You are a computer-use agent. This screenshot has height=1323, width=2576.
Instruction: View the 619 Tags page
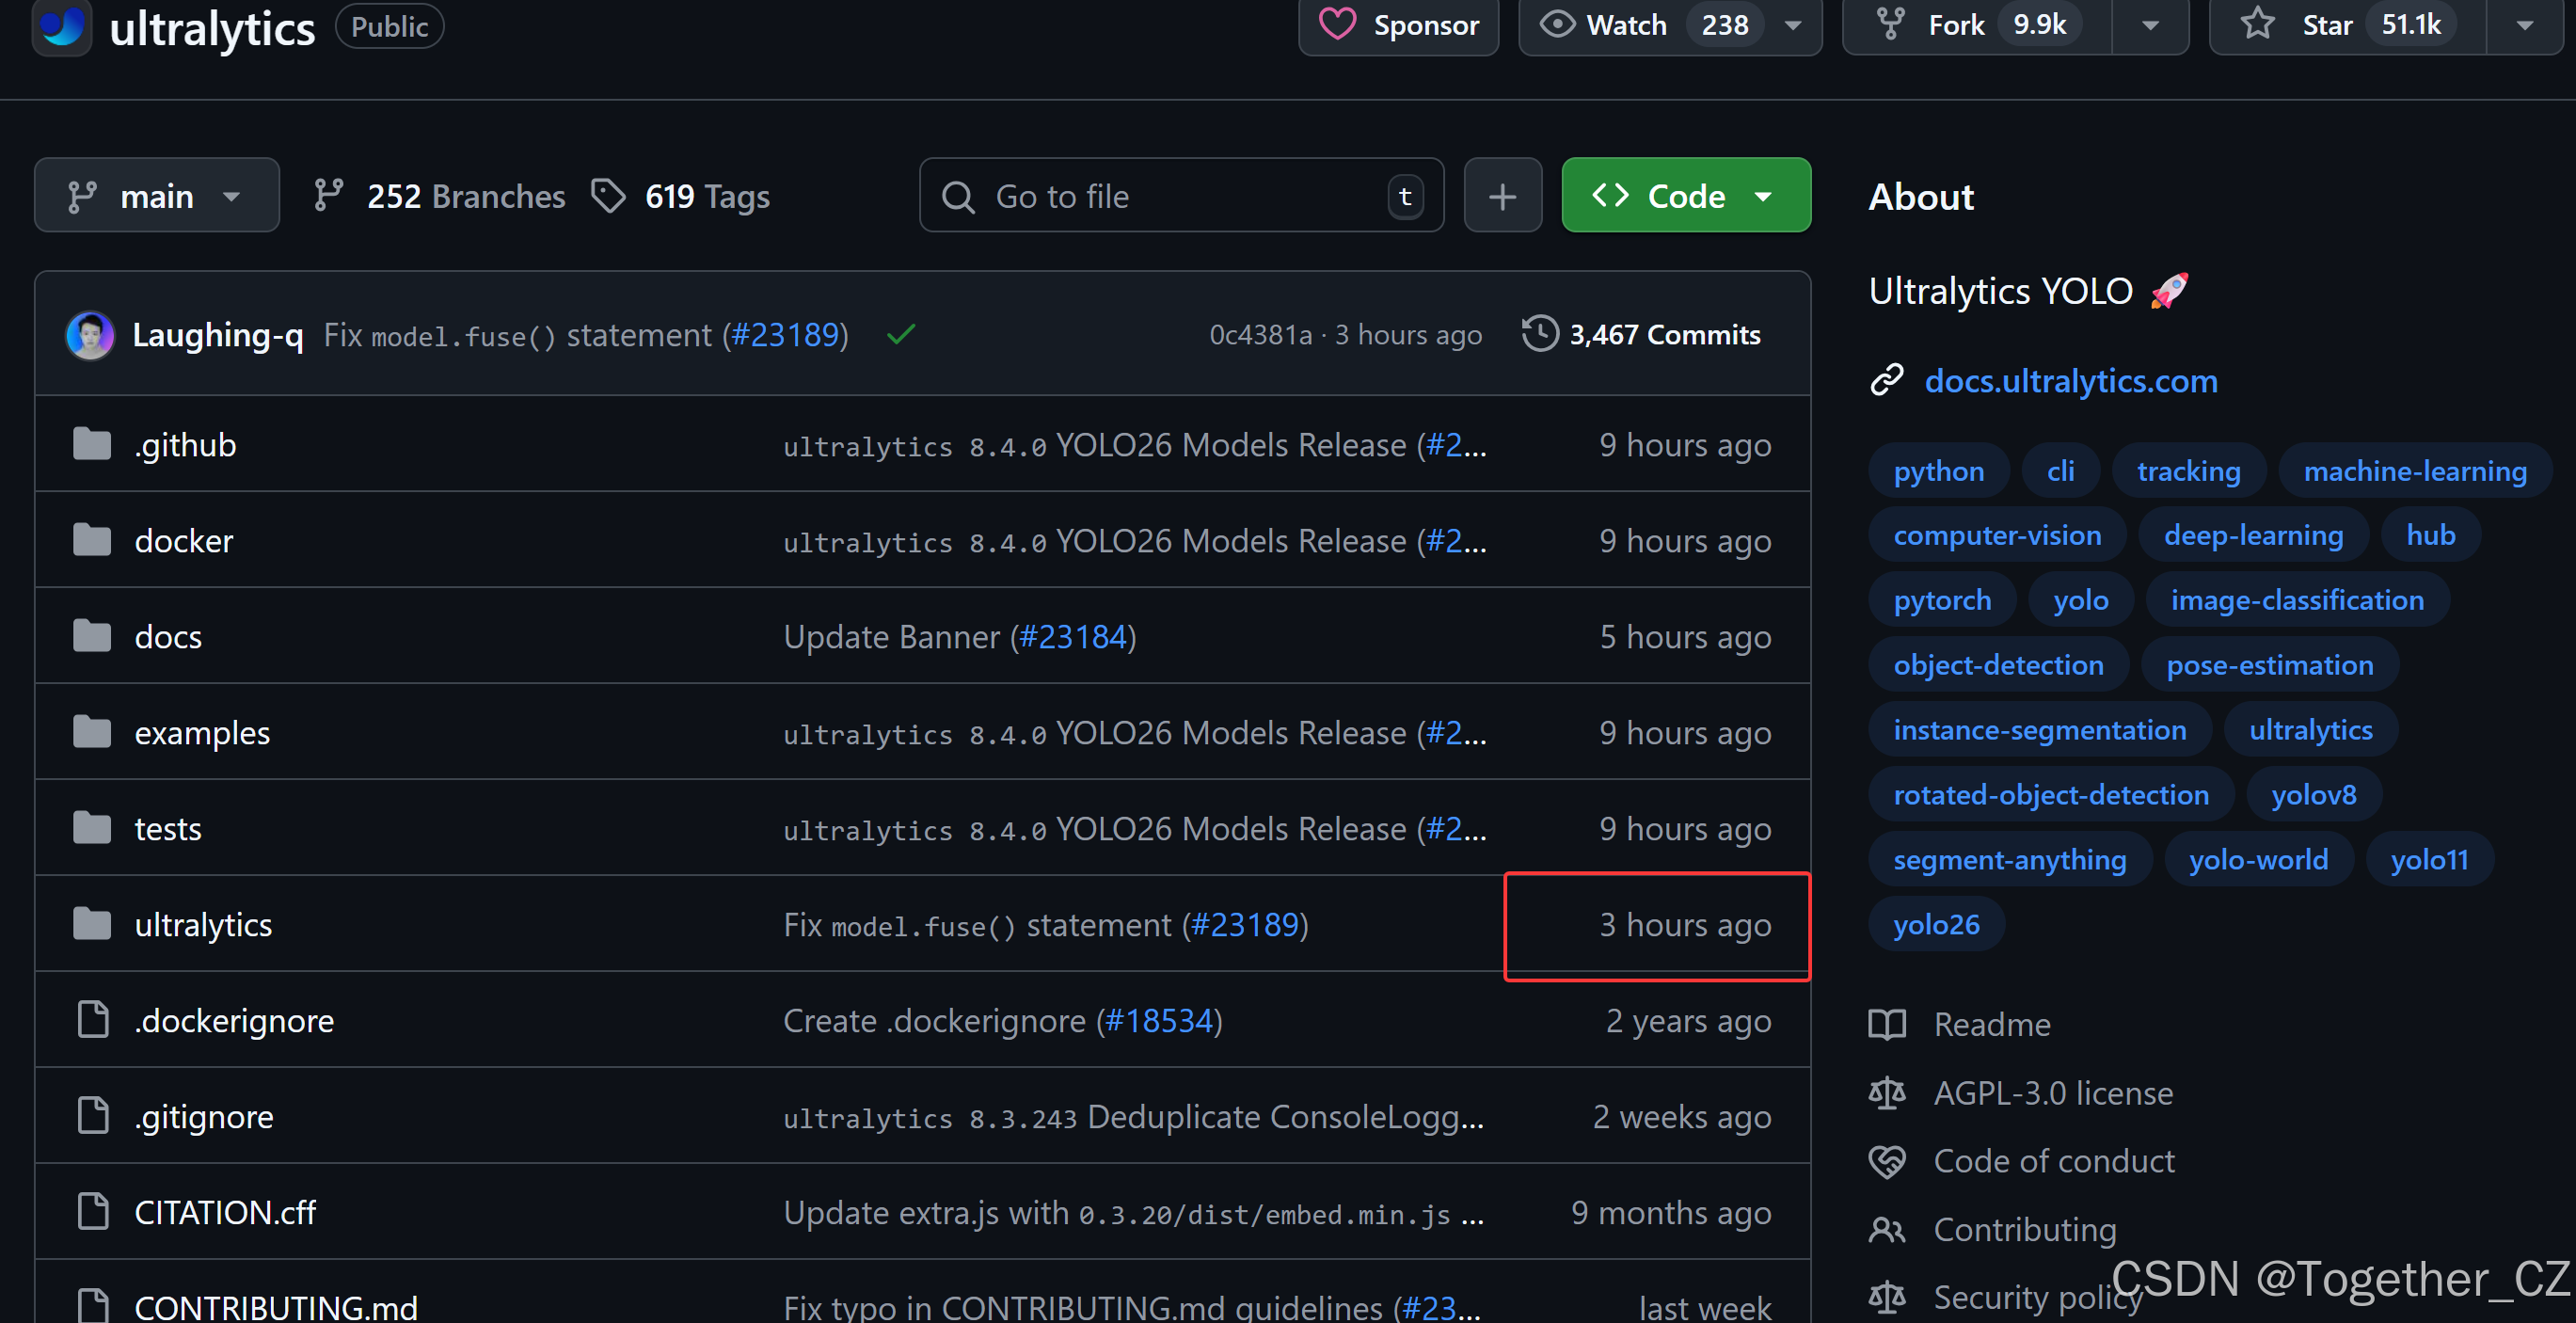click(x=705, y=196)
